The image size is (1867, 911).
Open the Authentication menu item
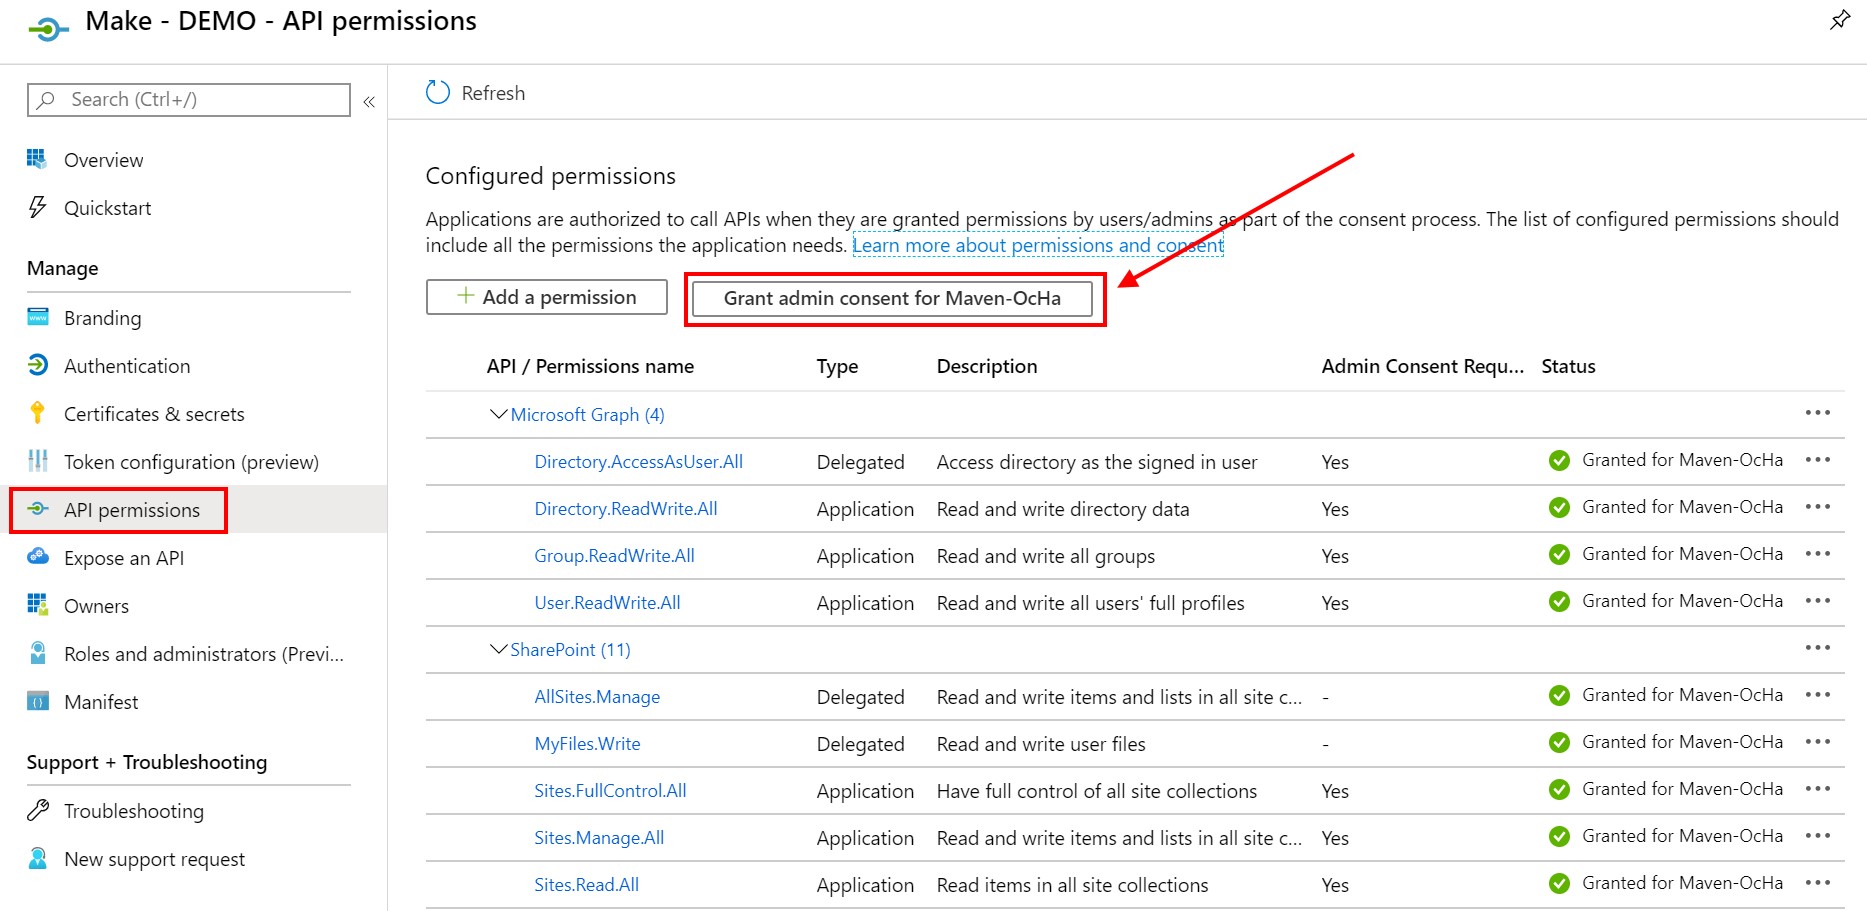126,366
